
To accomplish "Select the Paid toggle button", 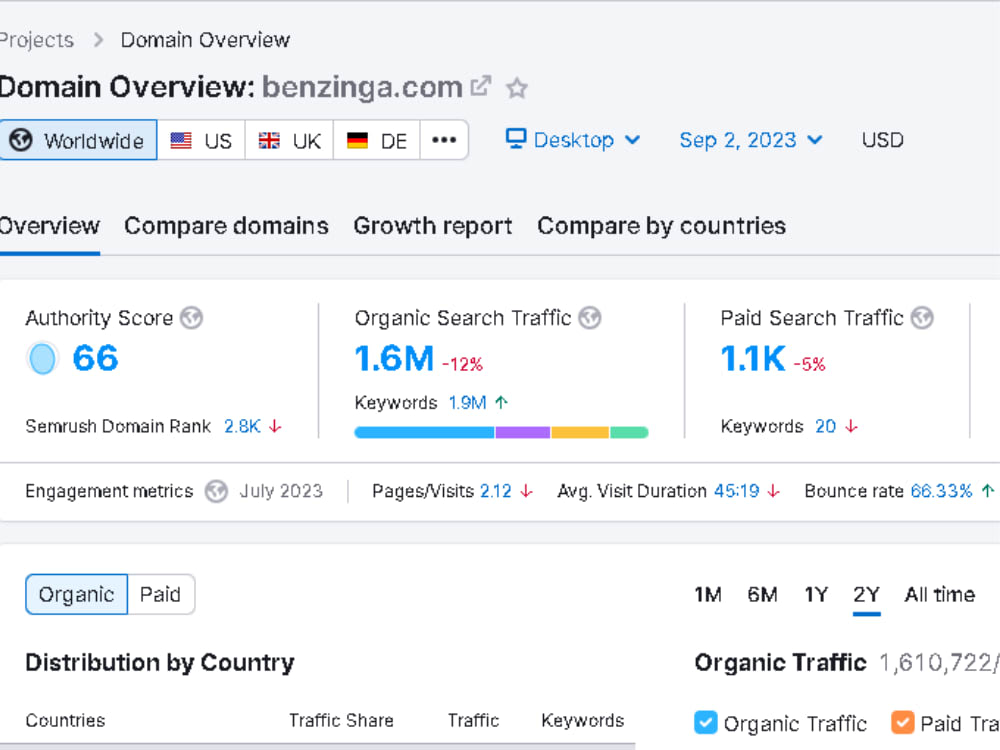I will [x=161, y=594].
